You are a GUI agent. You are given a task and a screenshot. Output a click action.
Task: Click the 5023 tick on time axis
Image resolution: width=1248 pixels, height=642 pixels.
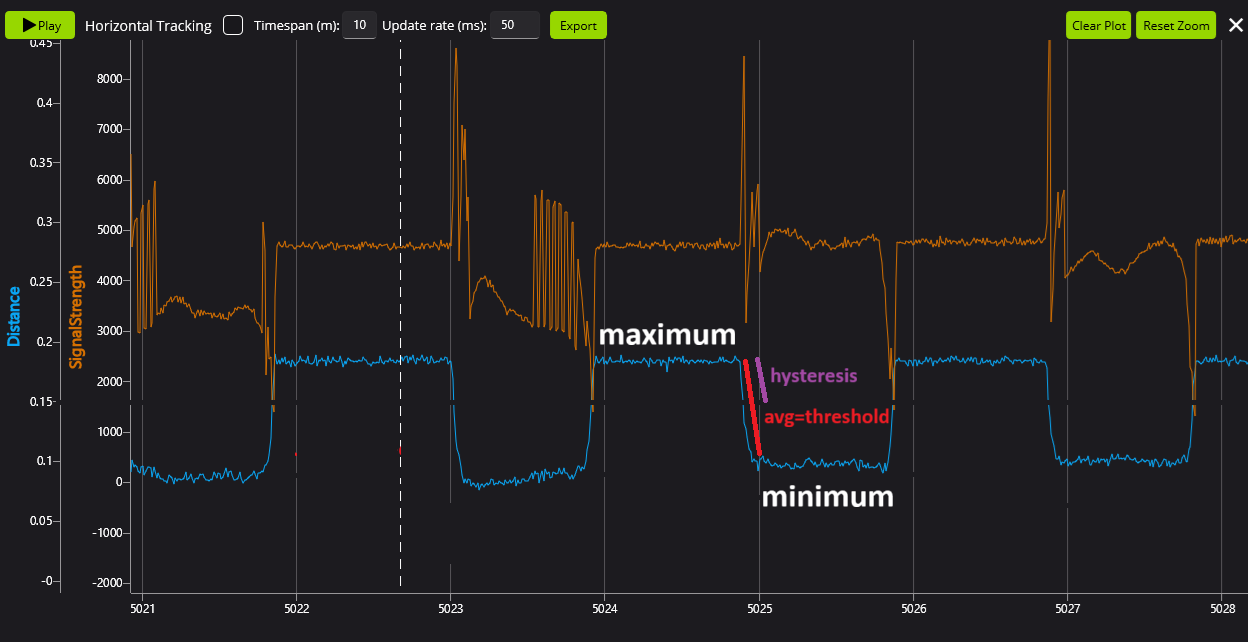click(450, 607)
